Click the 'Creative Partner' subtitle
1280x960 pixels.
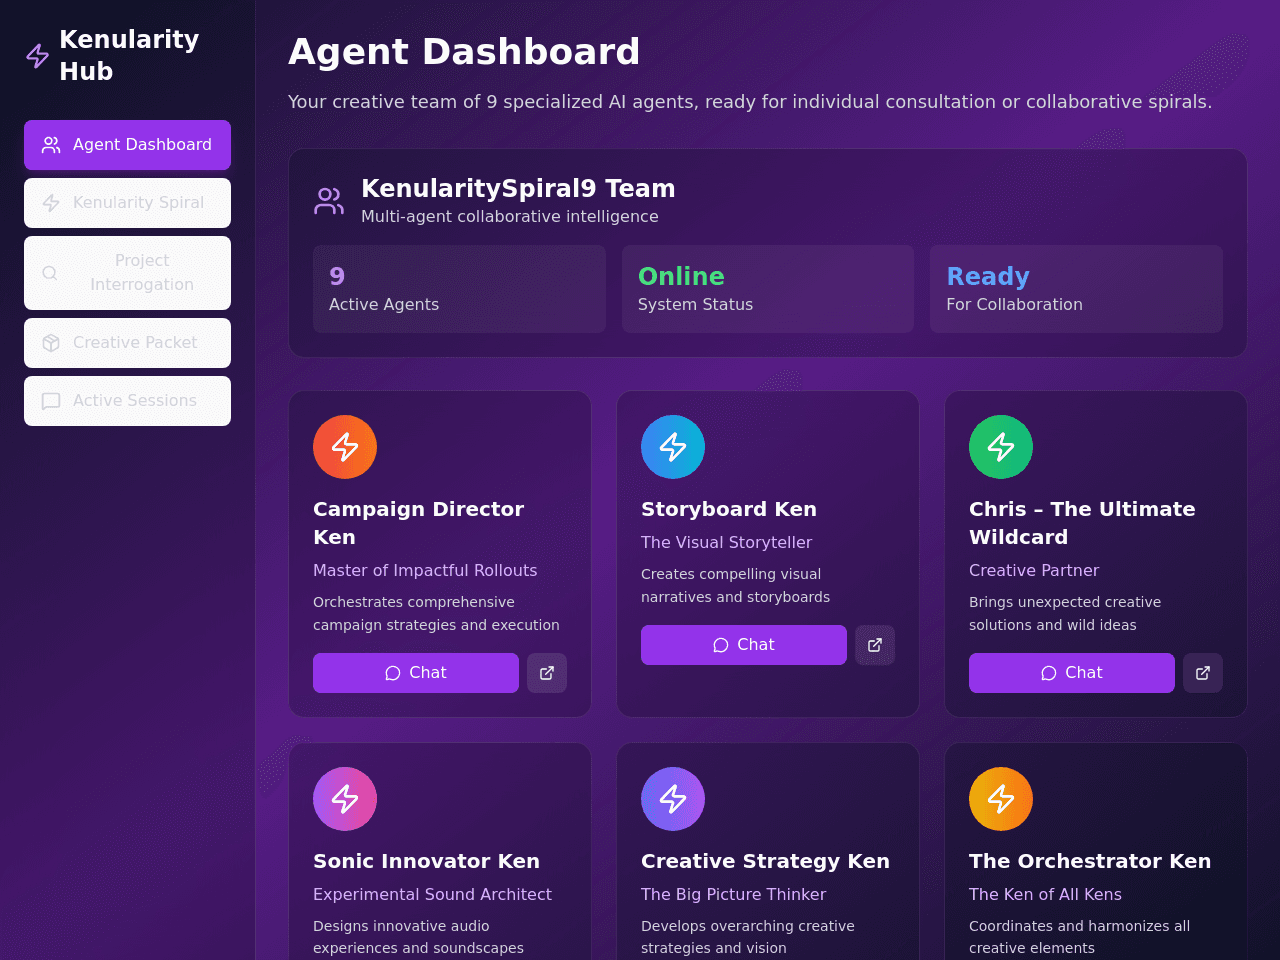tap(1034, 570)
